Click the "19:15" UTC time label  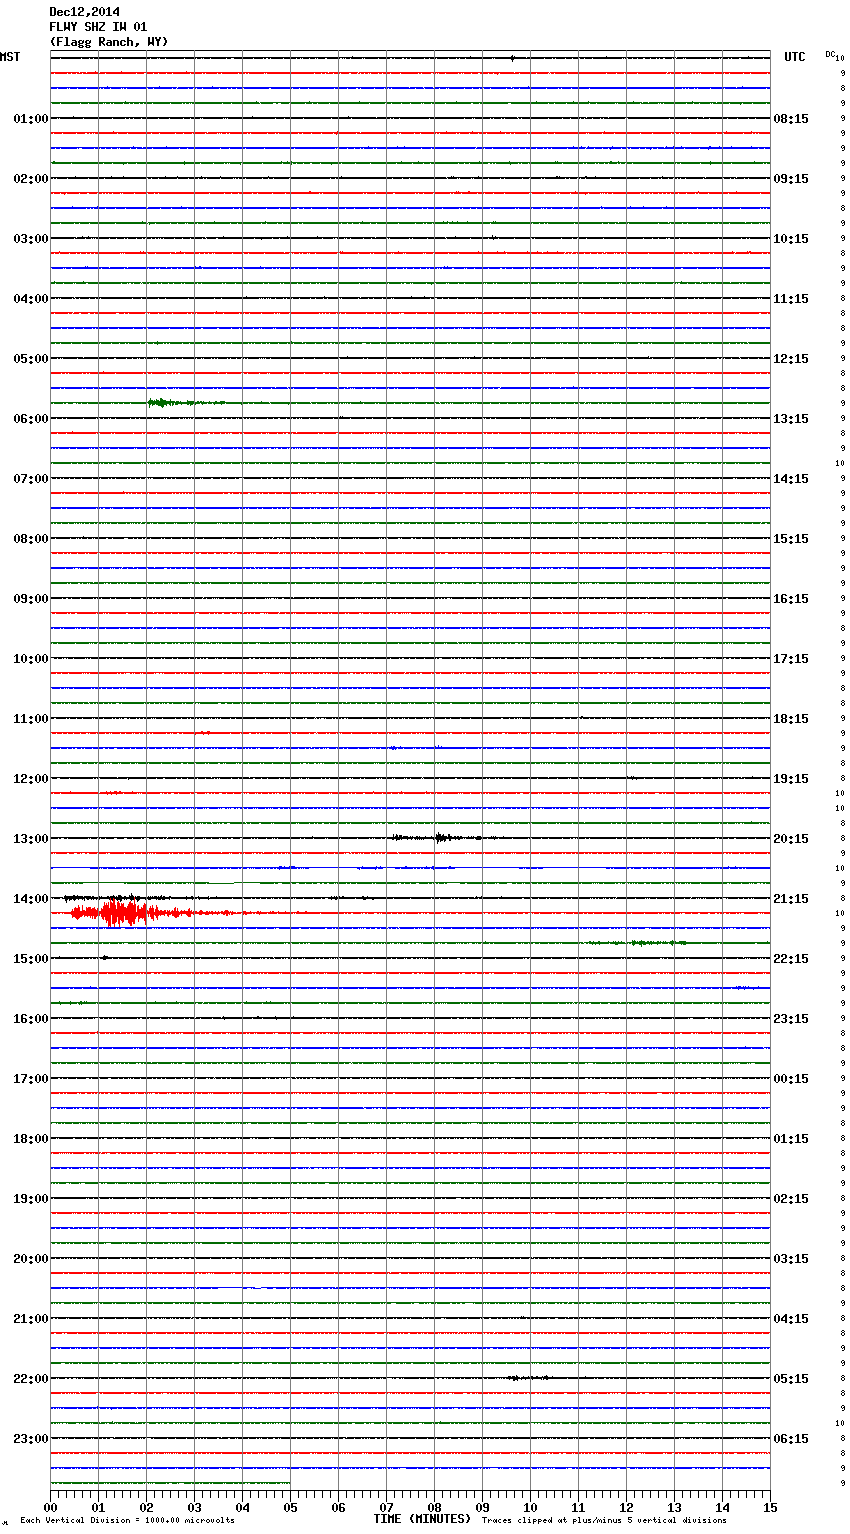tap(791, 779)
